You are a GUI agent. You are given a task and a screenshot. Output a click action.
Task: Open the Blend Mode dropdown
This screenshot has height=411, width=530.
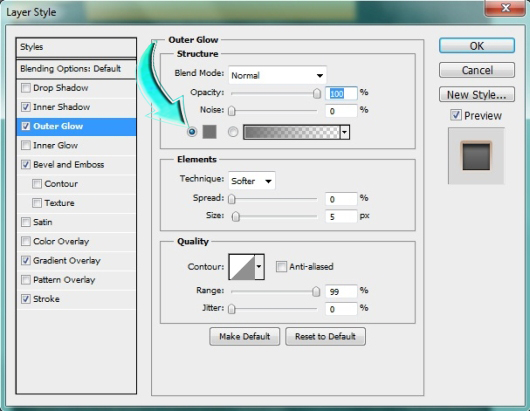(277, 75)
